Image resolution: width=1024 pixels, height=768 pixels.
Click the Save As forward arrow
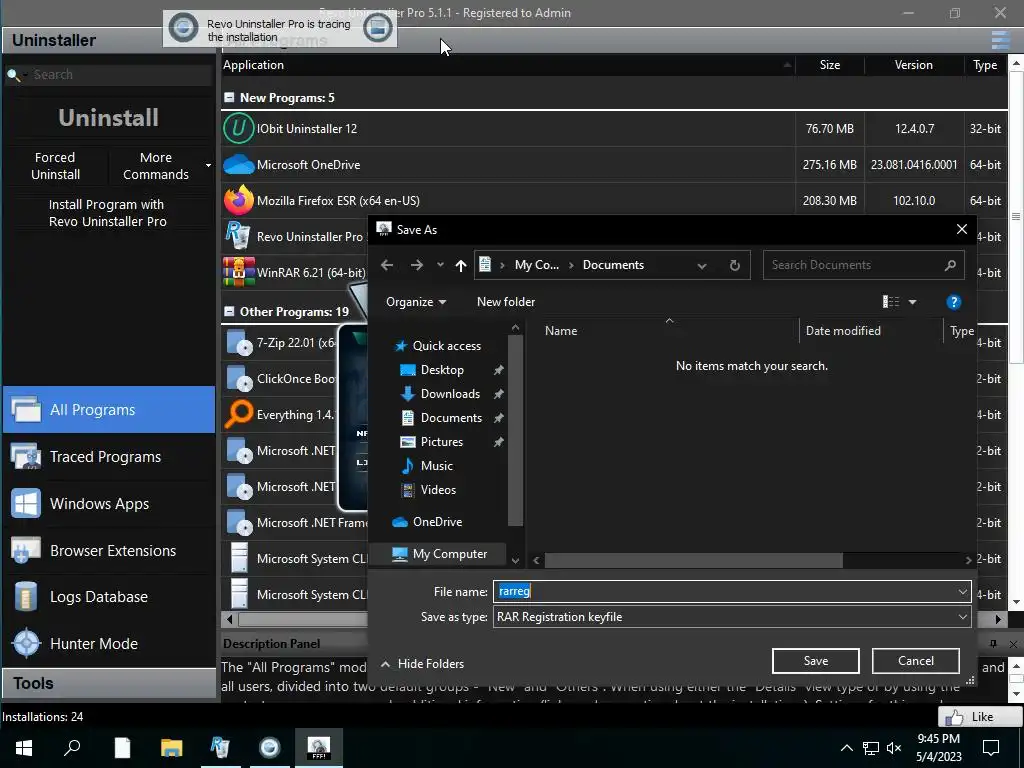click(x=417, y=264)
